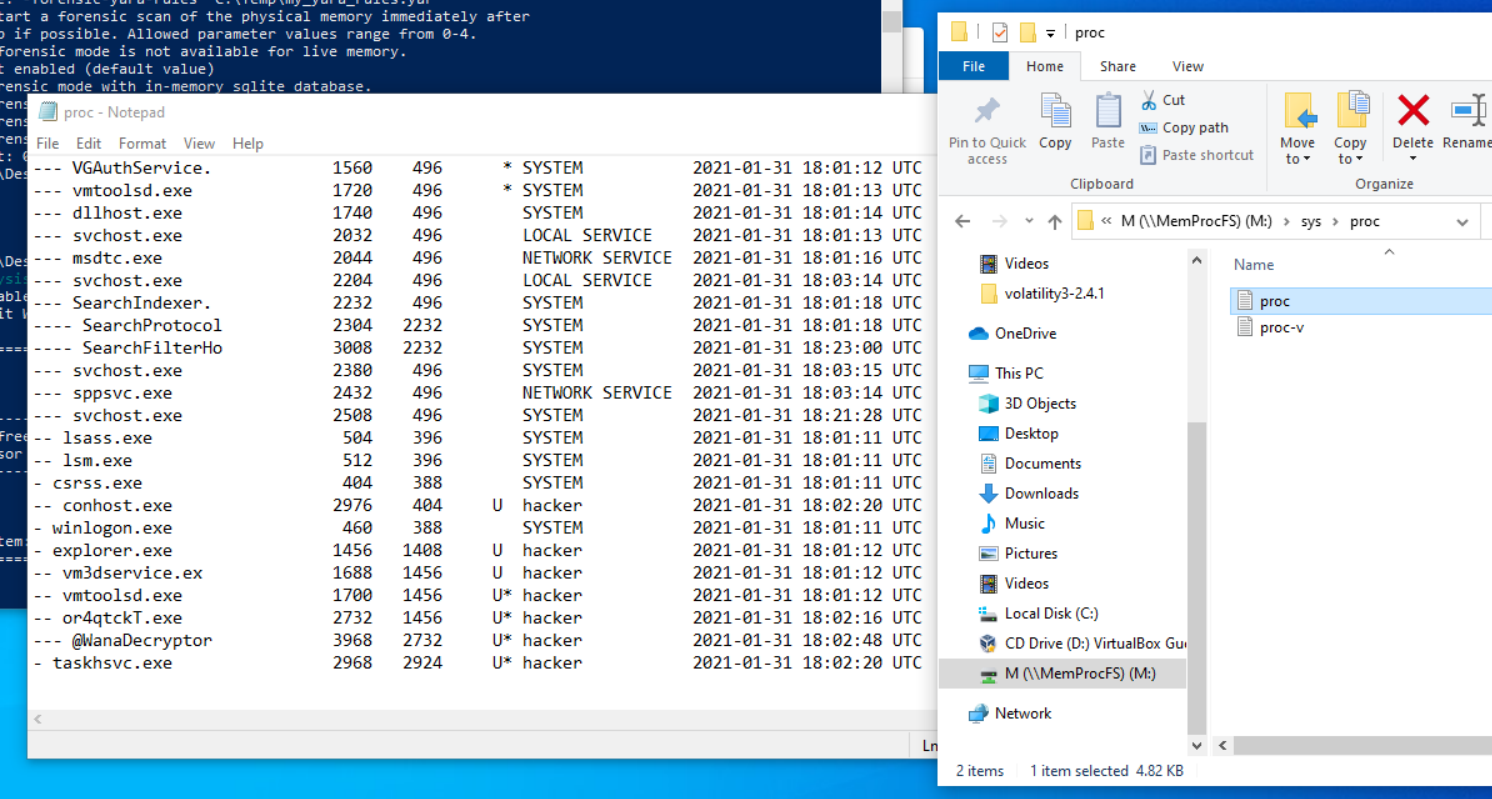Open Notepad Format menu
The height and width of the screenshot is (799, 1492).
[142, 143]
